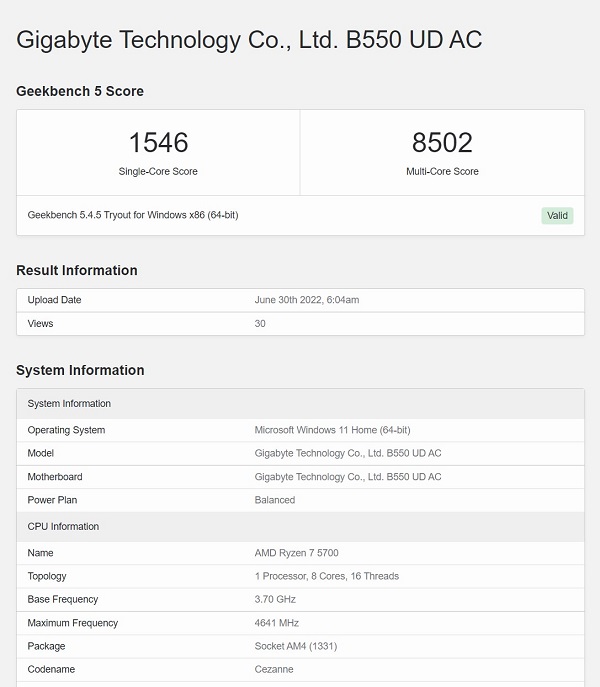Viewport: 600px width, 687px height.
Task: Click the Views label
Action: [x=40, y=324]
